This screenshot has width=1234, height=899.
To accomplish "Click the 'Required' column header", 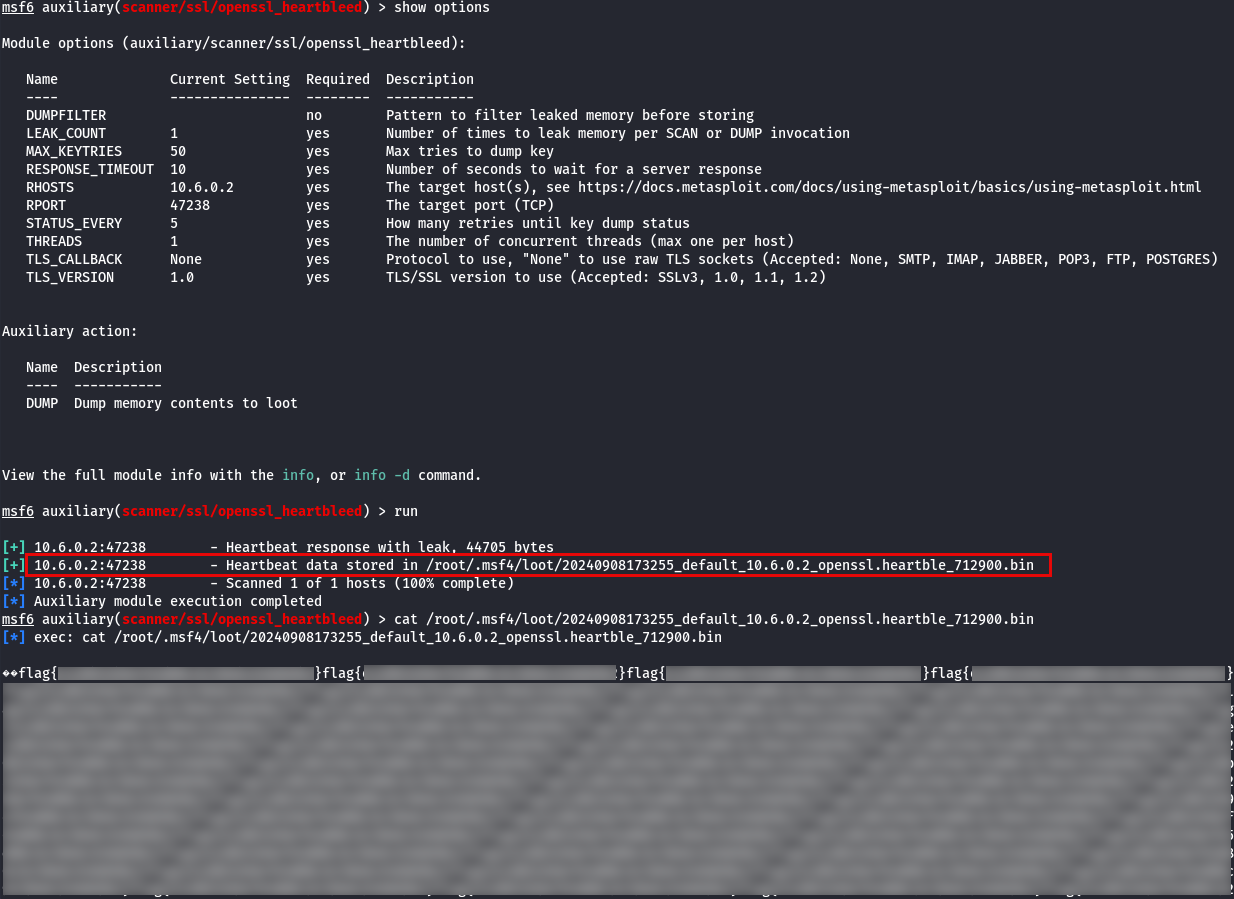I will [338, 79].
